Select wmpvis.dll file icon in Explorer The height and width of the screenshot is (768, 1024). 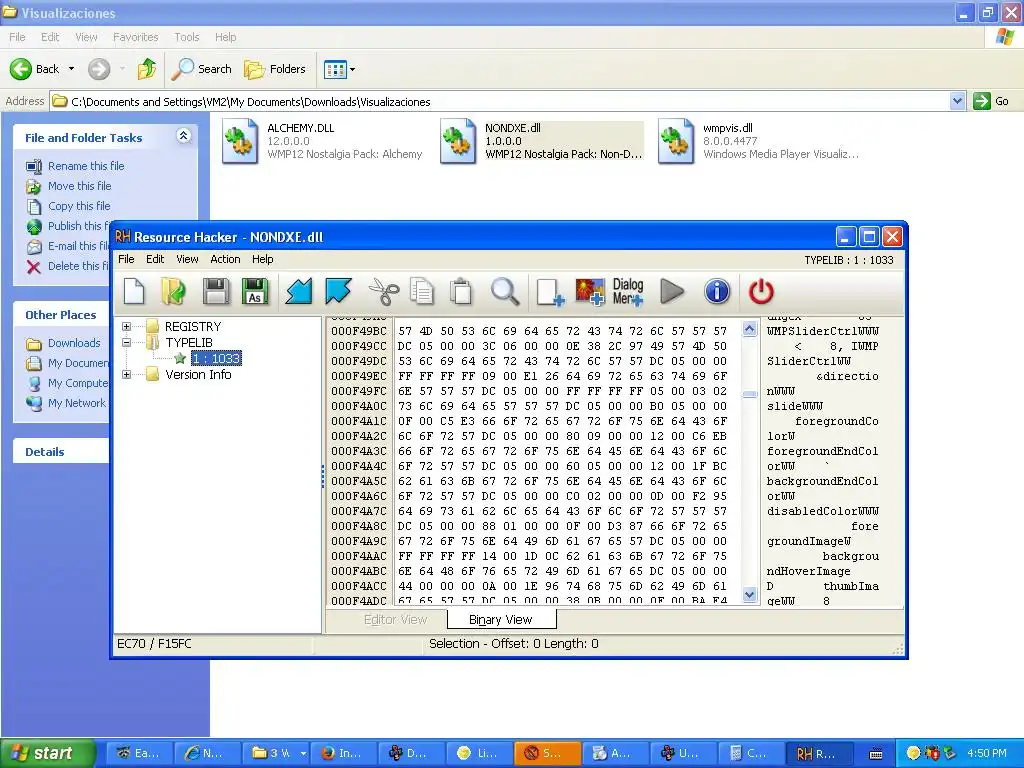[x=676, y=141]
